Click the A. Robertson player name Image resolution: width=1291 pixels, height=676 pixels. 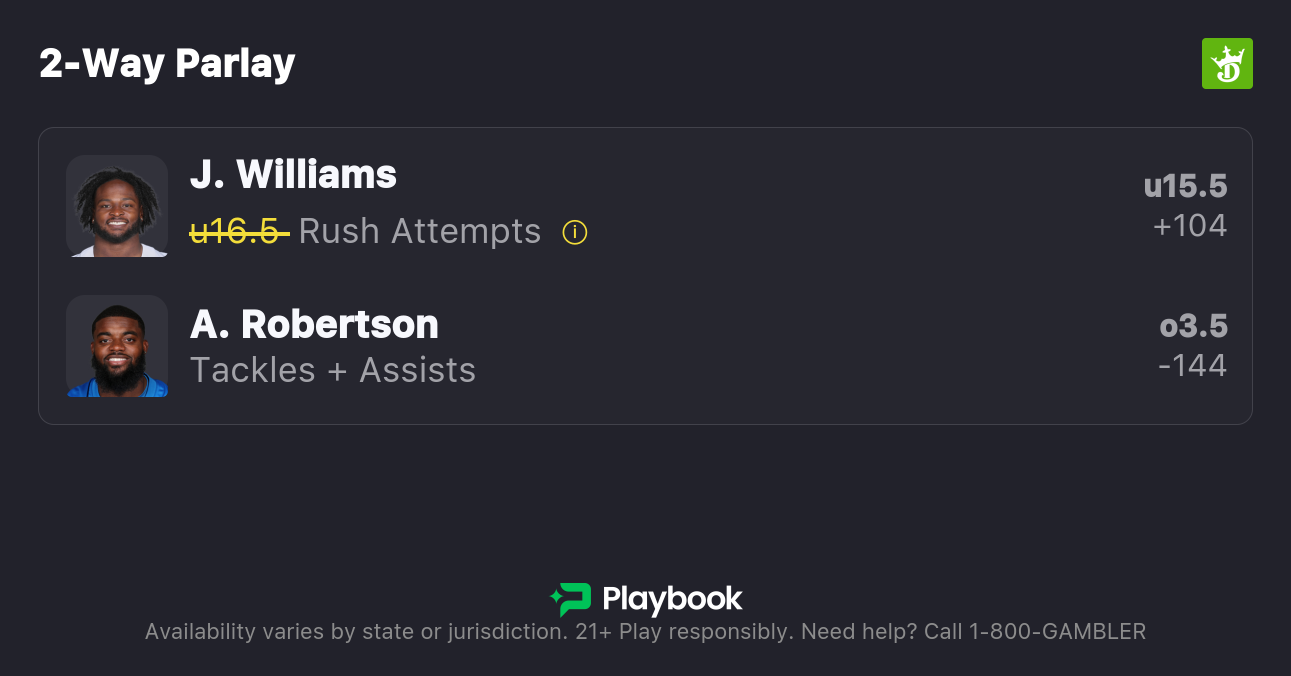point(314,325)
